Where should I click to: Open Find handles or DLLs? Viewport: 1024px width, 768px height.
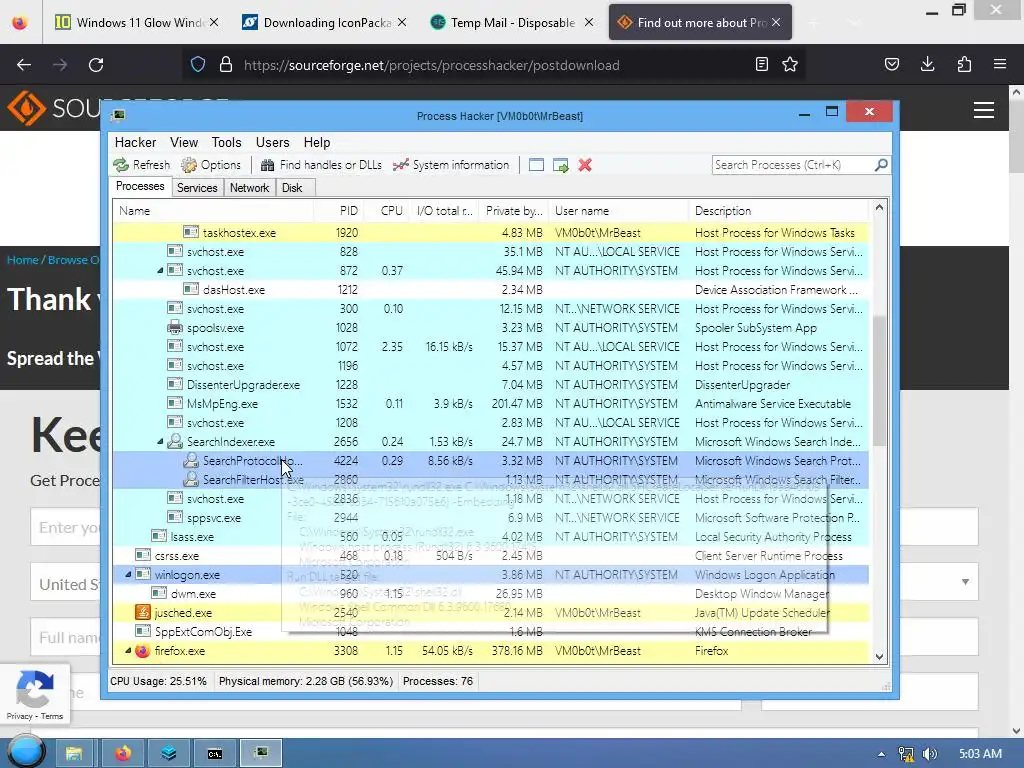pos(321,165)
